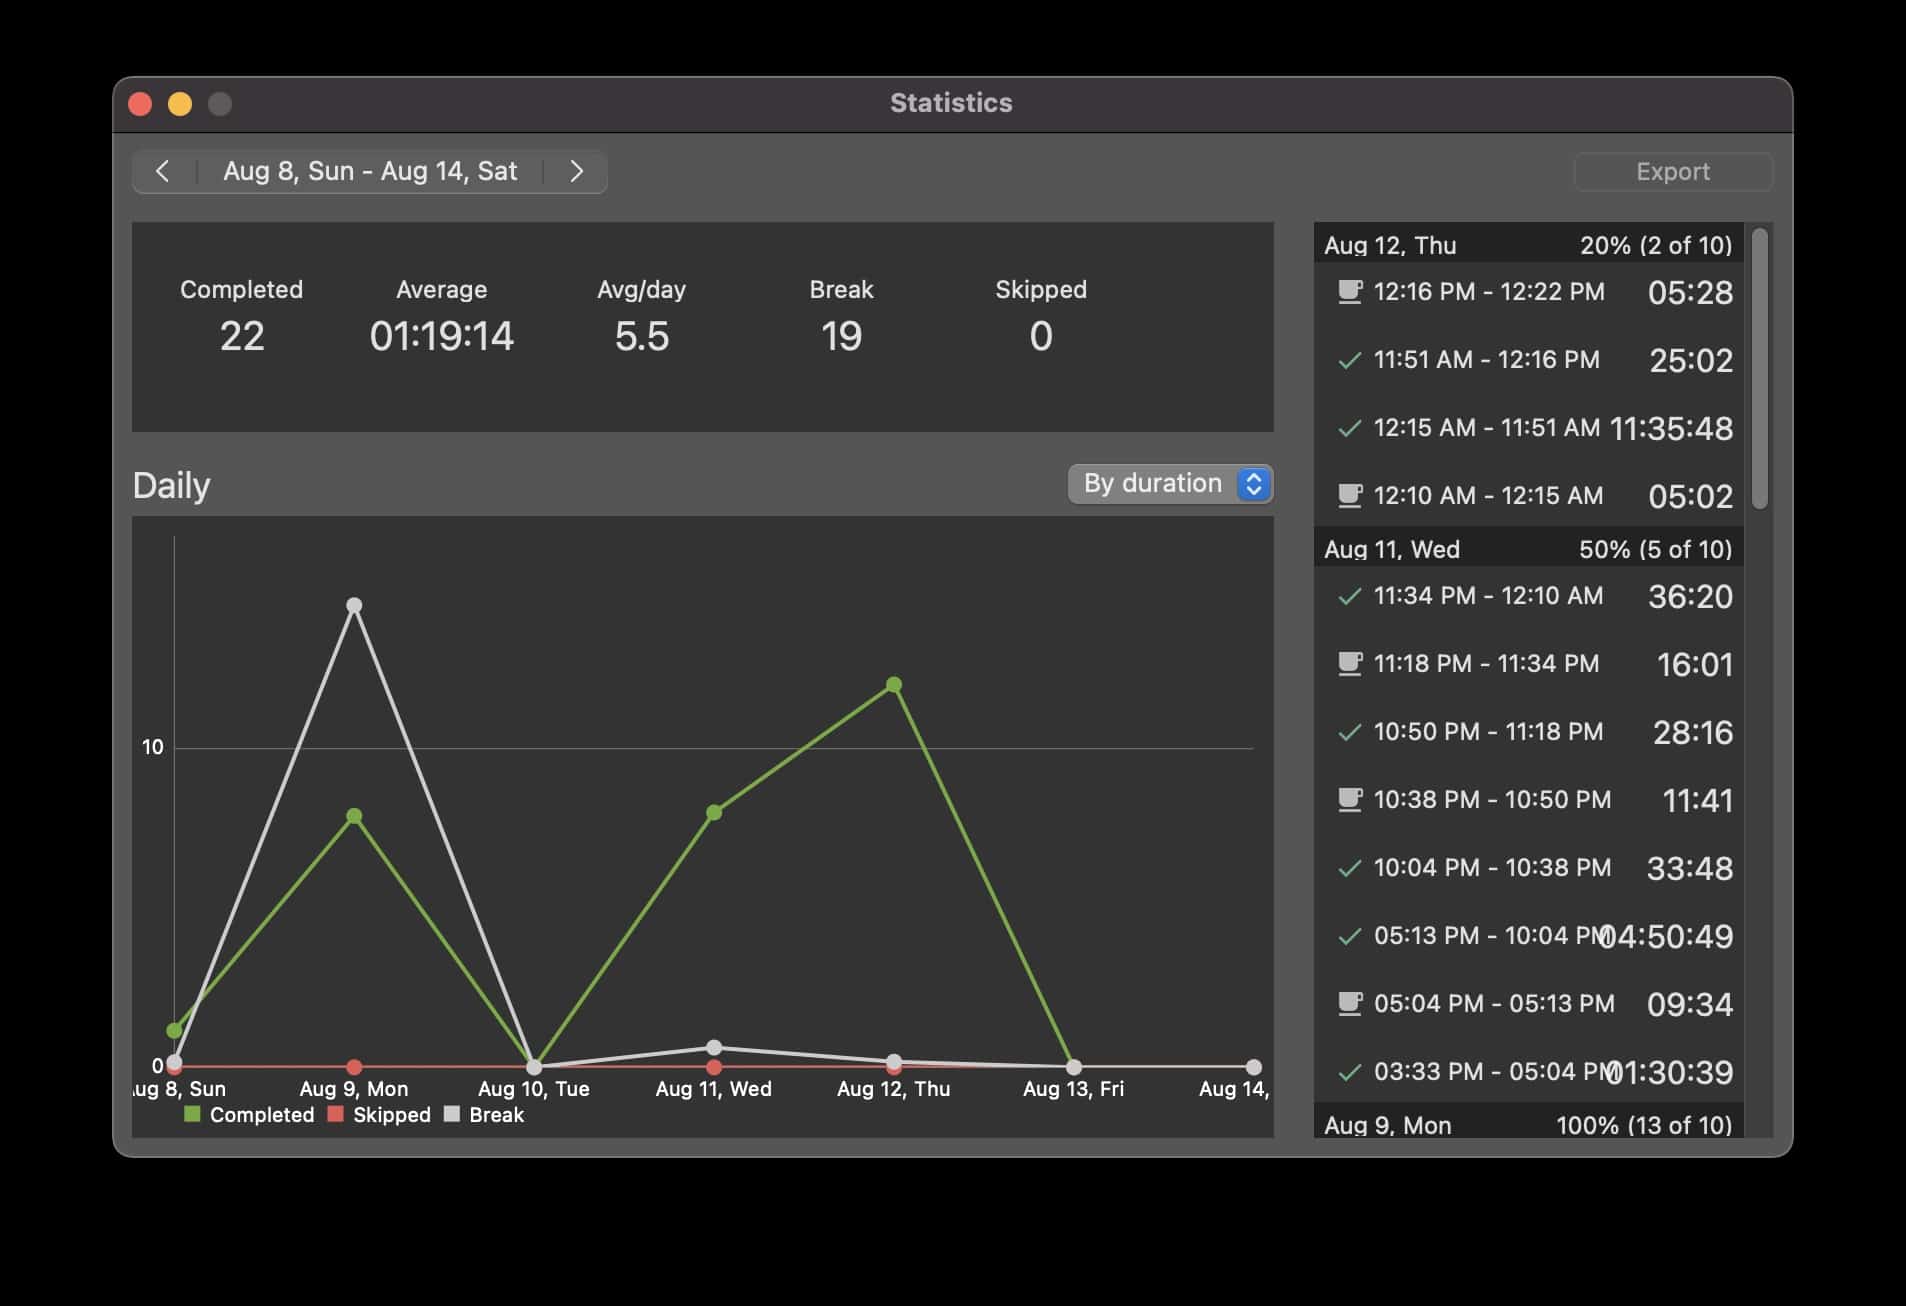Image resolution: width=1906 pixels, height=1306 pixels.
Task: Click the break cup icon for 12:16 PM - 12:22 PM
Action: [x=1350, y=292]
